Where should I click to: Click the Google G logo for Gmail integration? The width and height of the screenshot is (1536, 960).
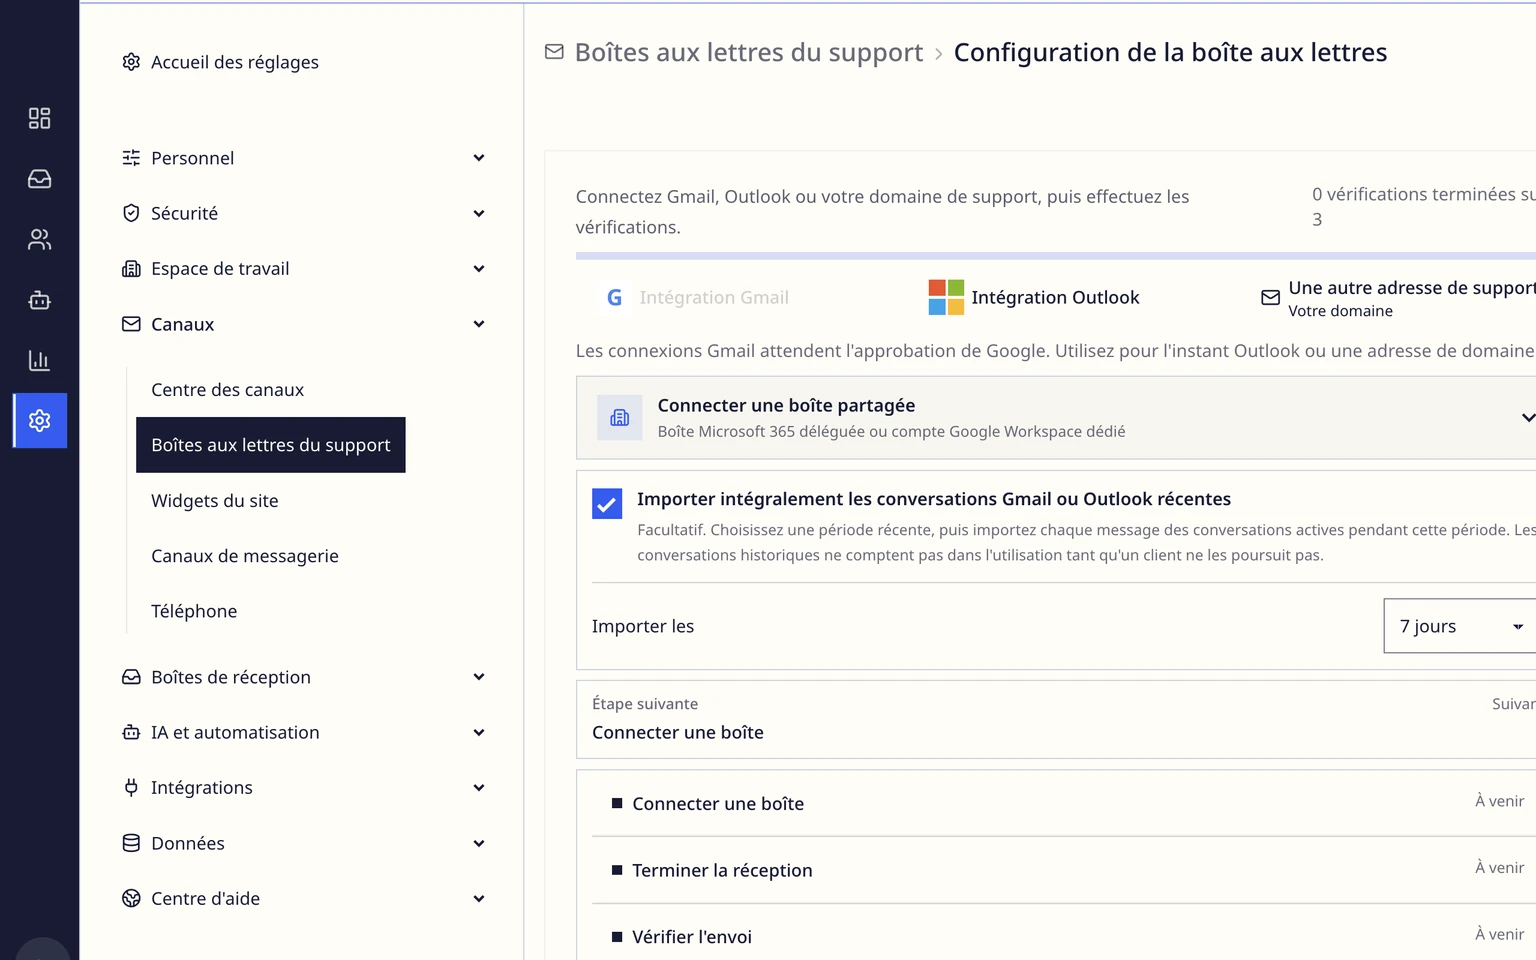tap(615, 297)
